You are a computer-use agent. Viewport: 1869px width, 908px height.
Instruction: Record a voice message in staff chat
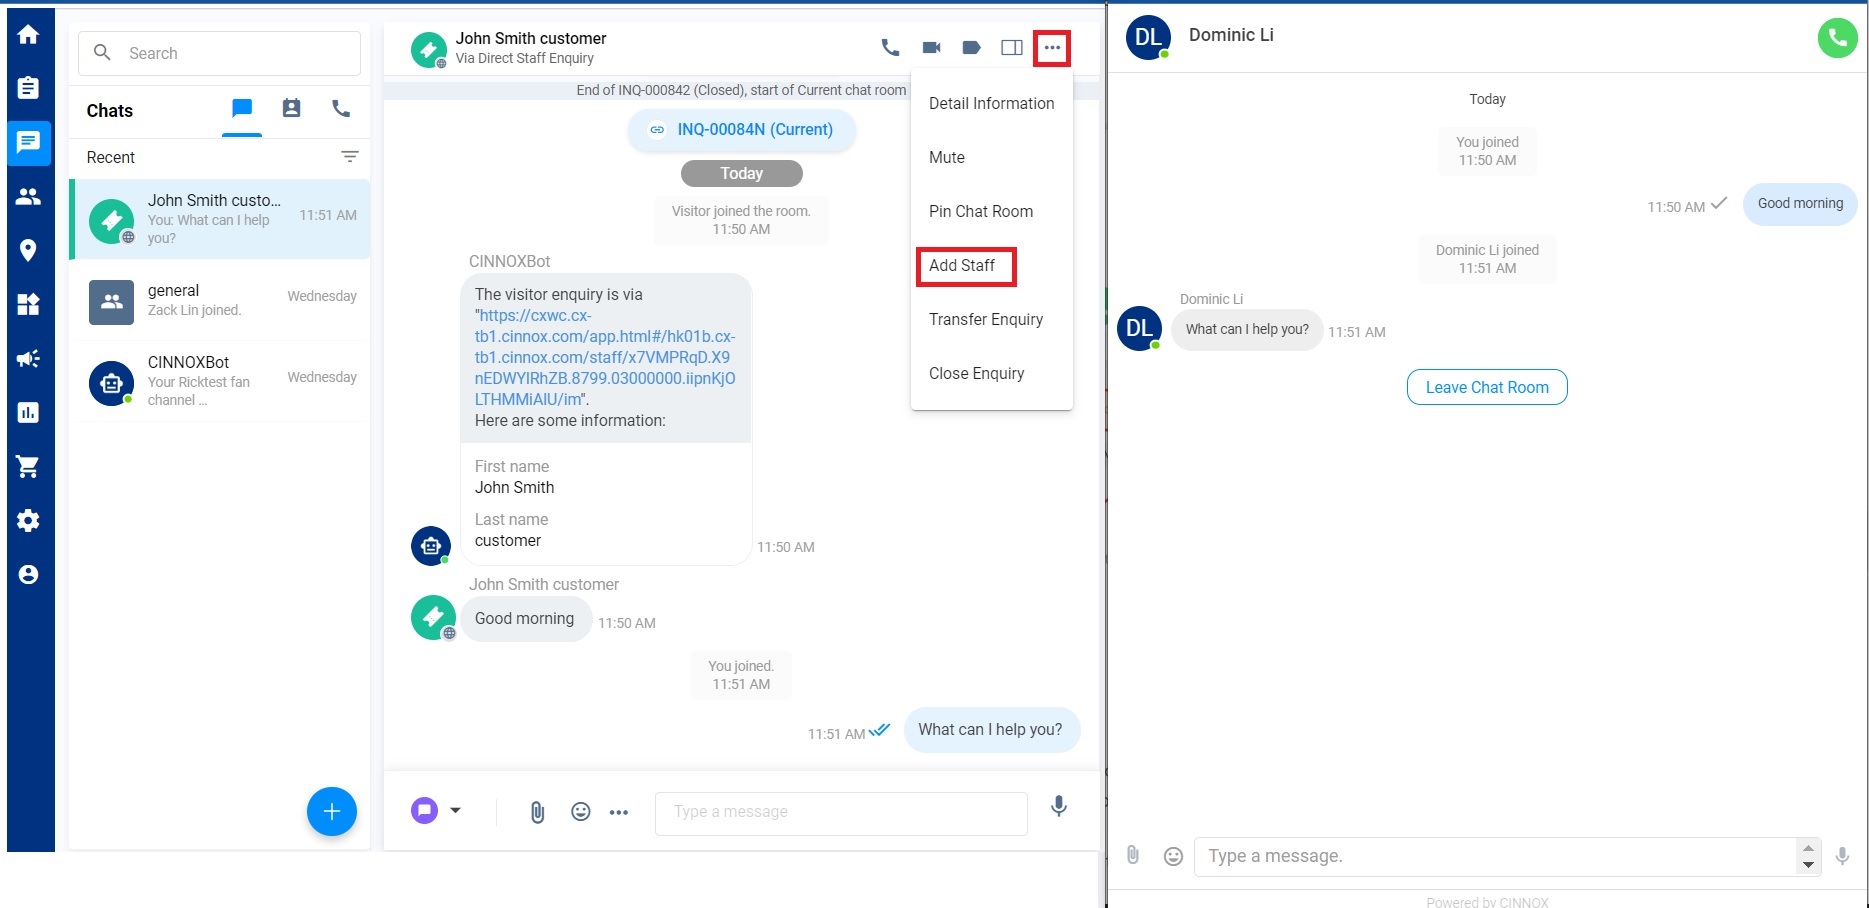pos(1059,806)
